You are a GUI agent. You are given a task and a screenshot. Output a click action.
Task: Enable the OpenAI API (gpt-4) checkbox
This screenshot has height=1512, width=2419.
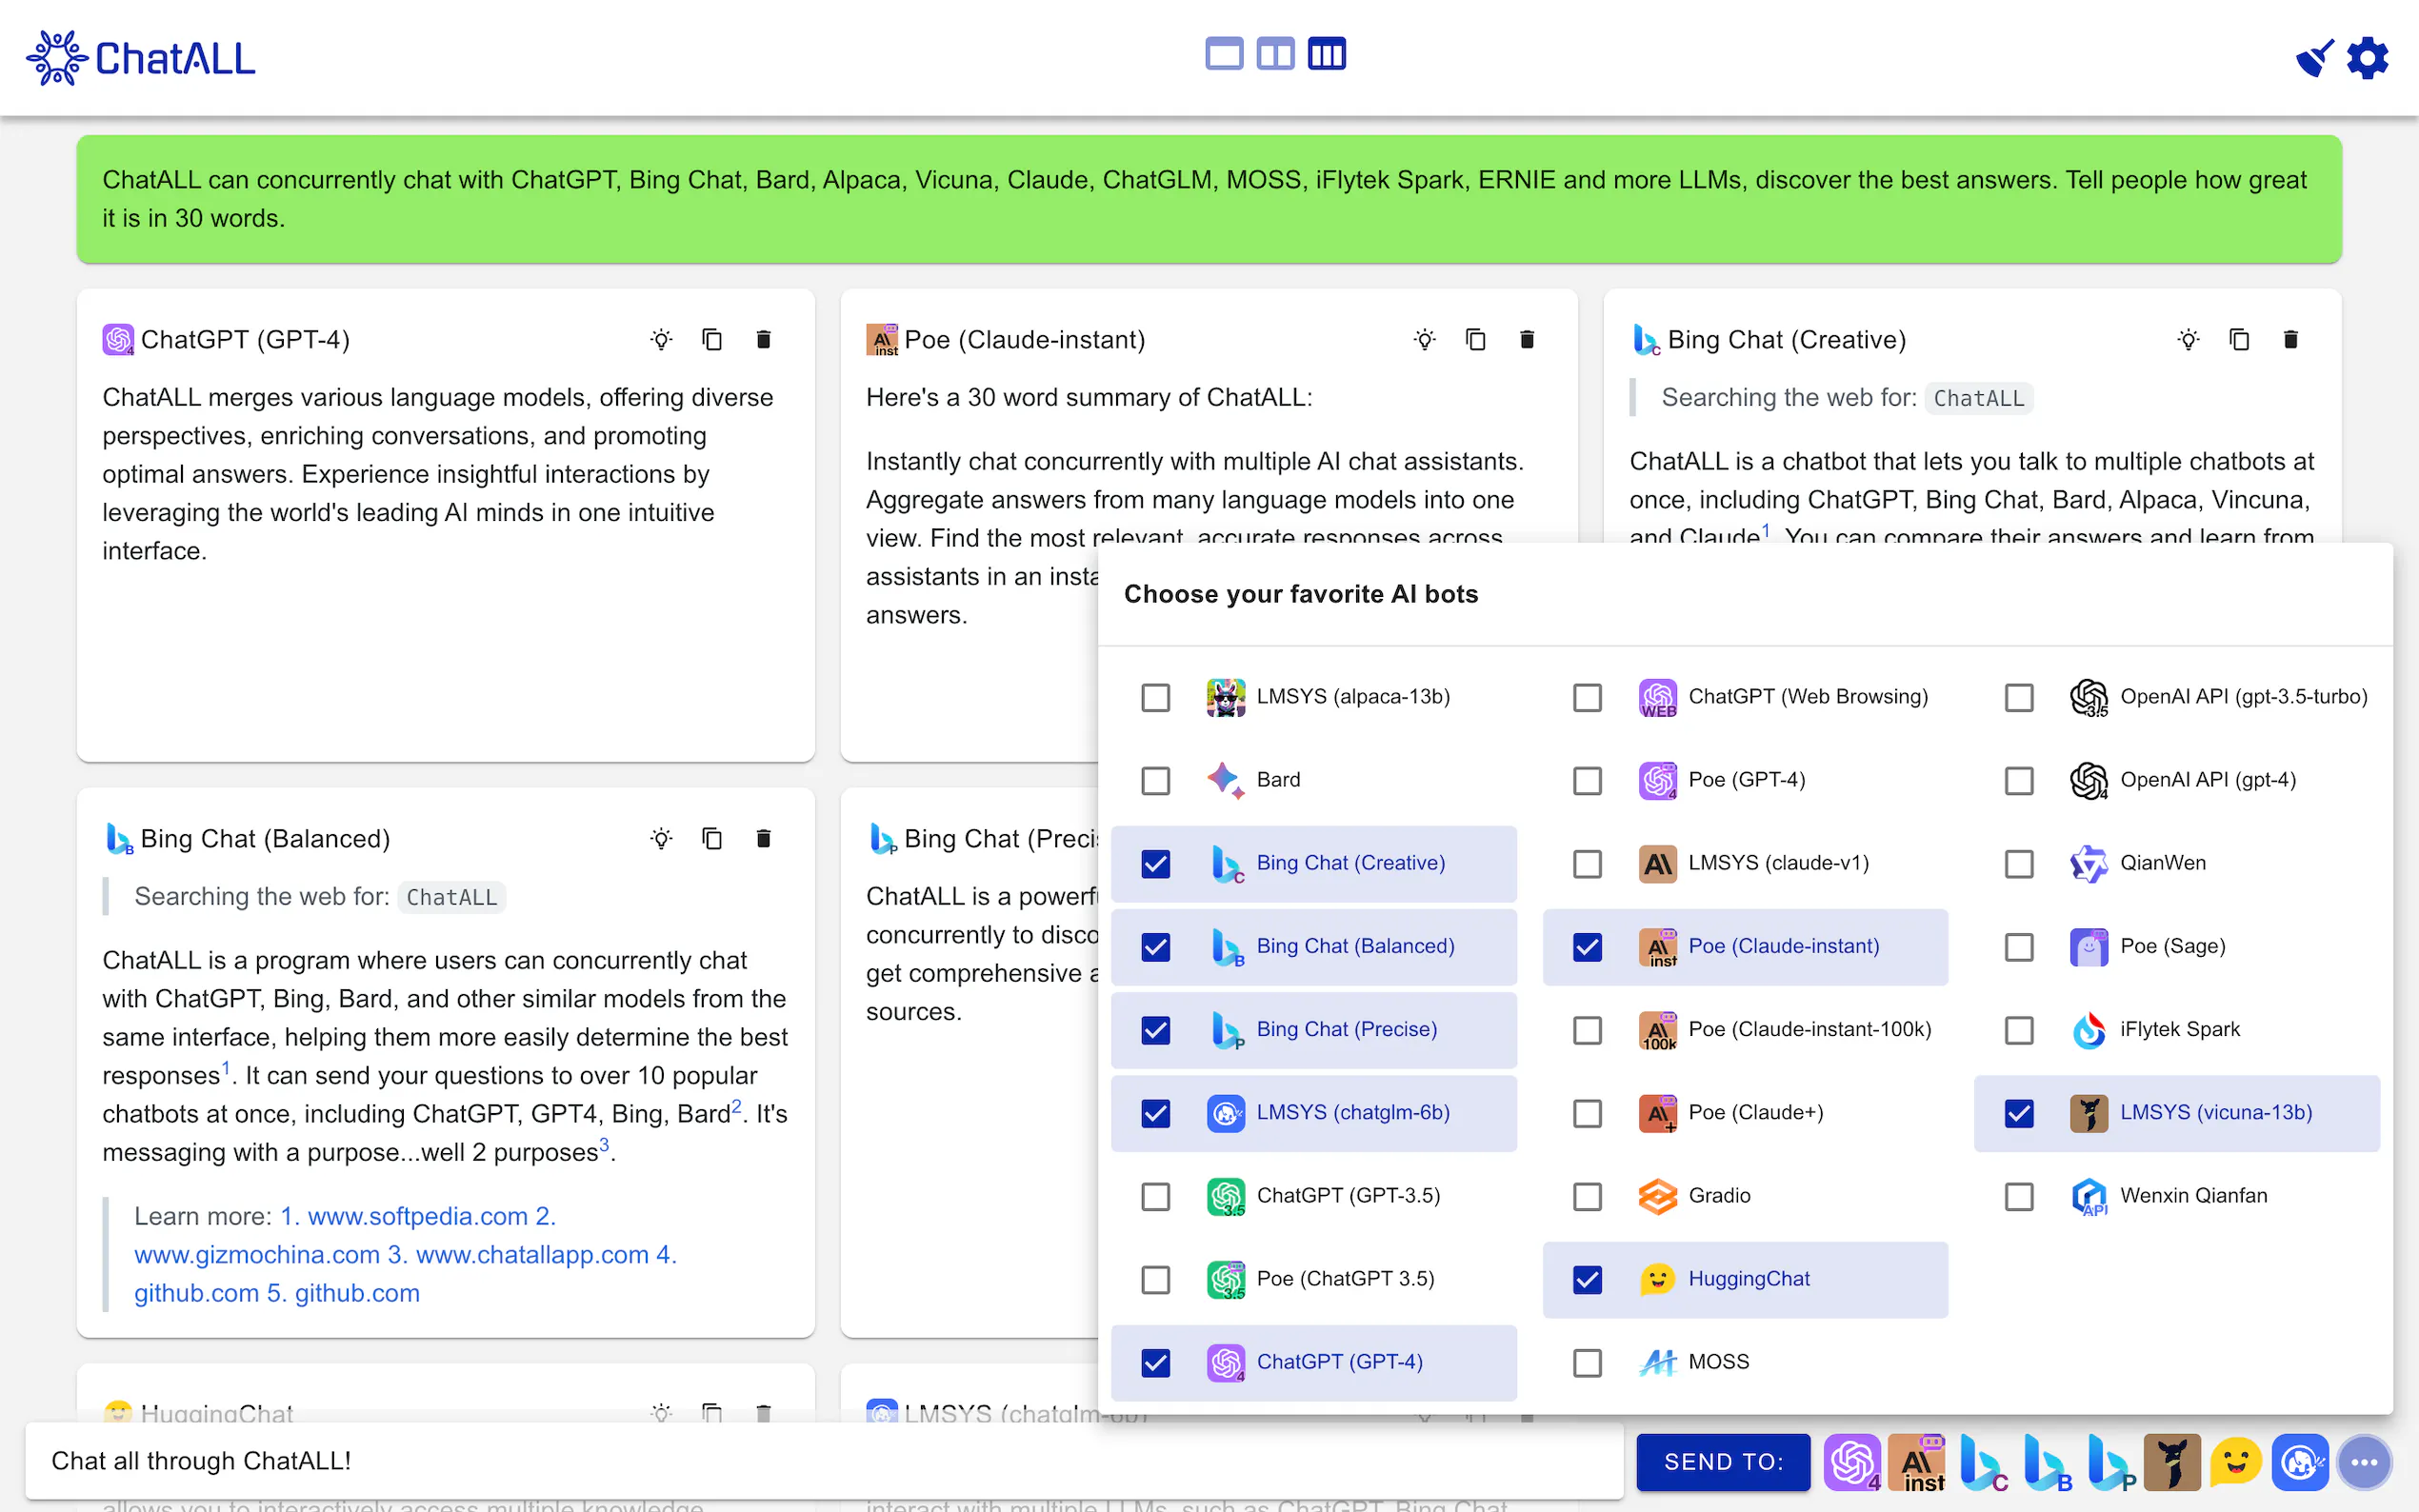[2019, 780]
